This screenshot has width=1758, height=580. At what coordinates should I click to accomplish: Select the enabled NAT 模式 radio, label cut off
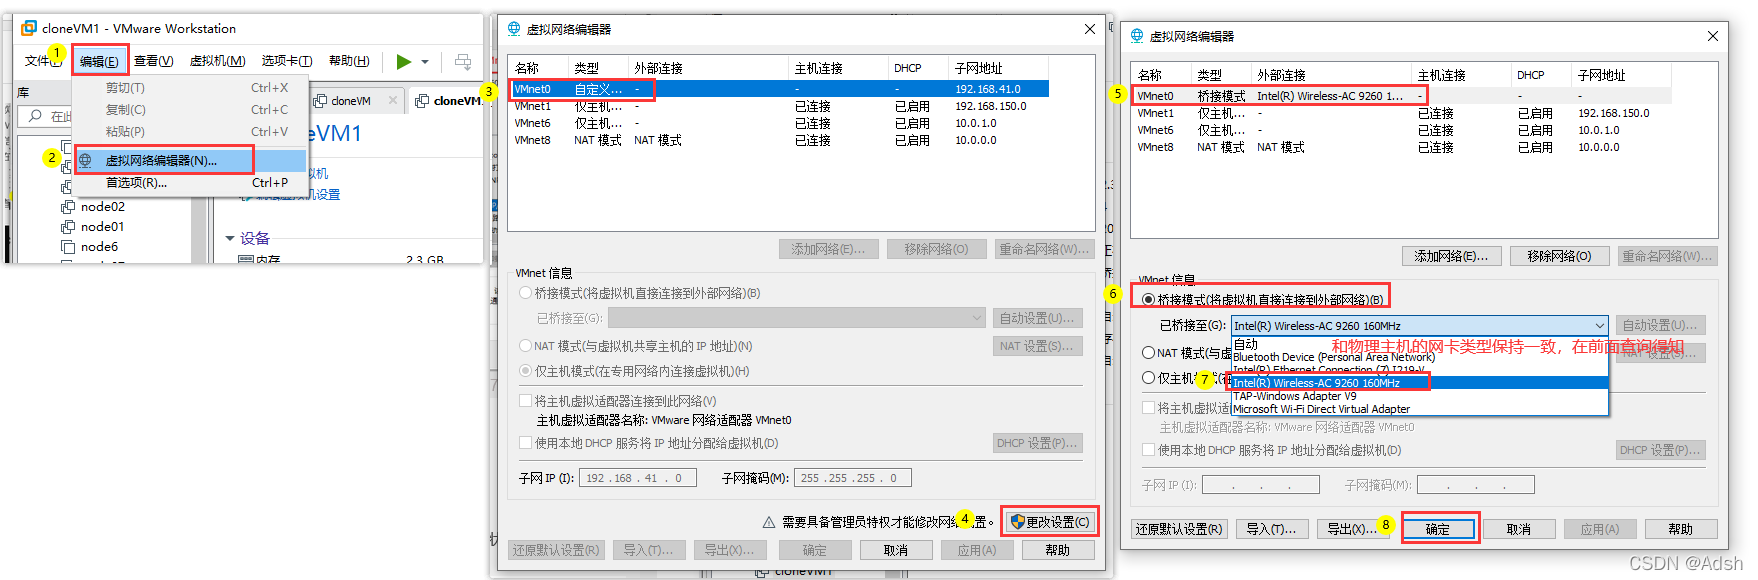pos(1149,353)
